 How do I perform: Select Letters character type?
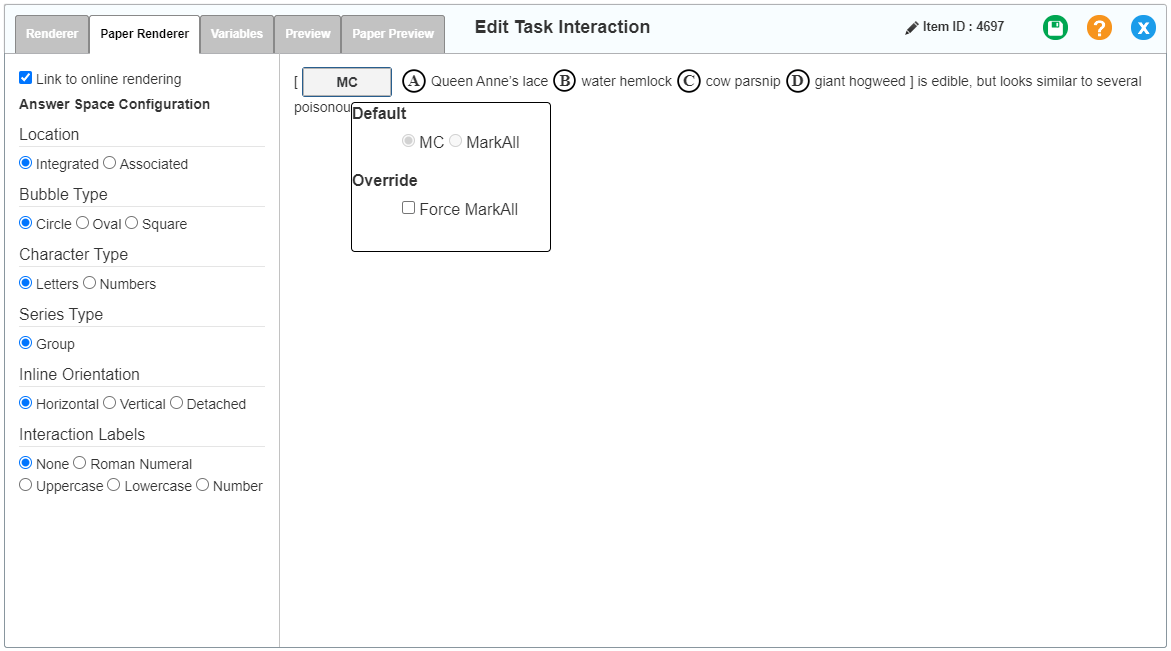tap(25, 283)
